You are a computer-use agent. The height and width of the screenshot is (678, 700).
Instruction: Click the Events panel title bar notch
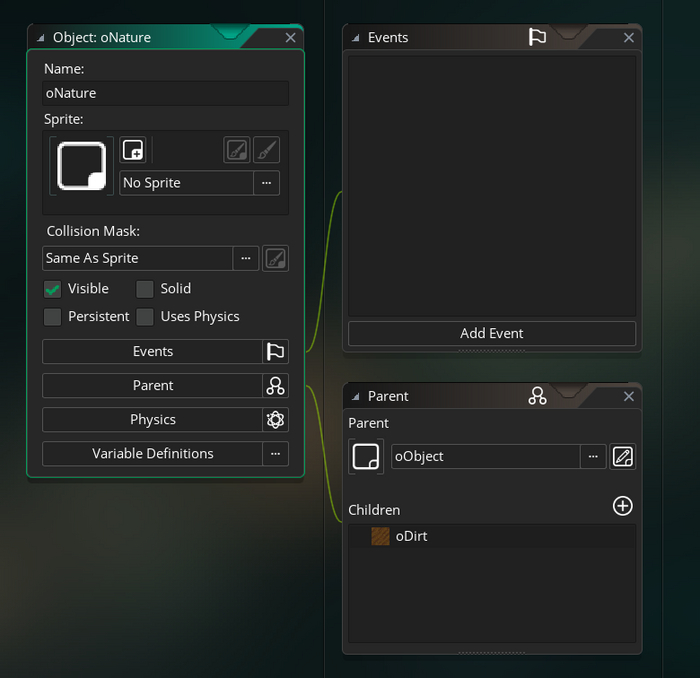[568, 32]
